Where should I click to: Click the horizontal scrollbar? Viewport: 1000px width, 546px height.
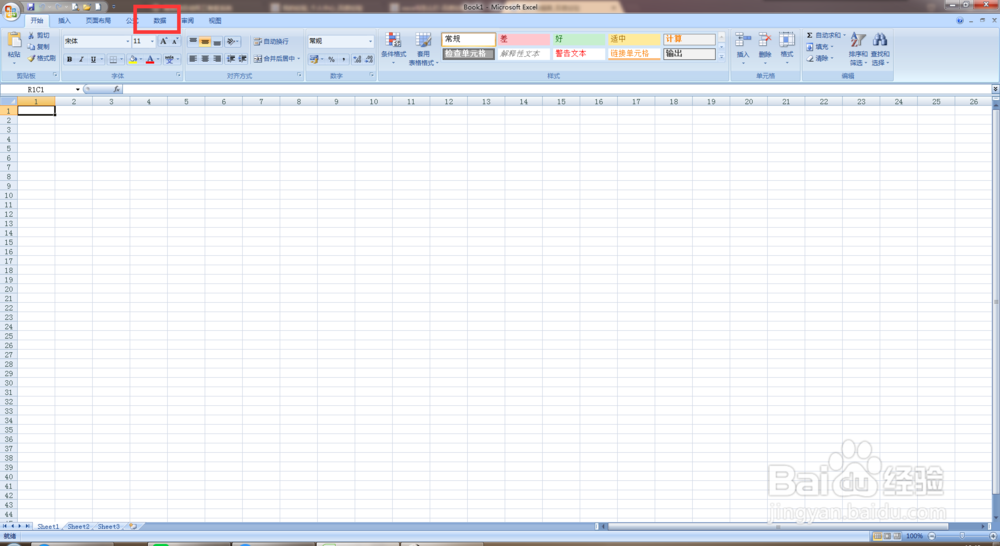click(x=777, y=527)
